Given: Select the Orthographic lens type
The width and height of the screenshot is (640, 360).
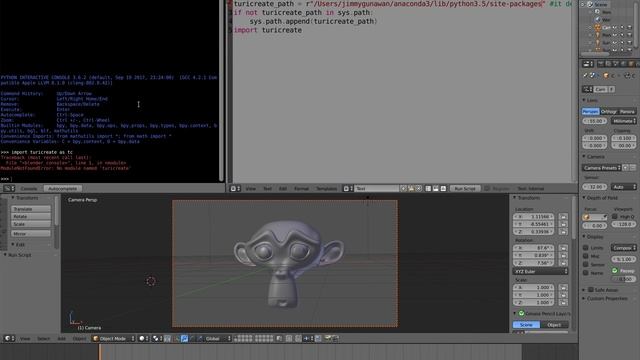Looking at the screenshot, I should click(609, 111).
